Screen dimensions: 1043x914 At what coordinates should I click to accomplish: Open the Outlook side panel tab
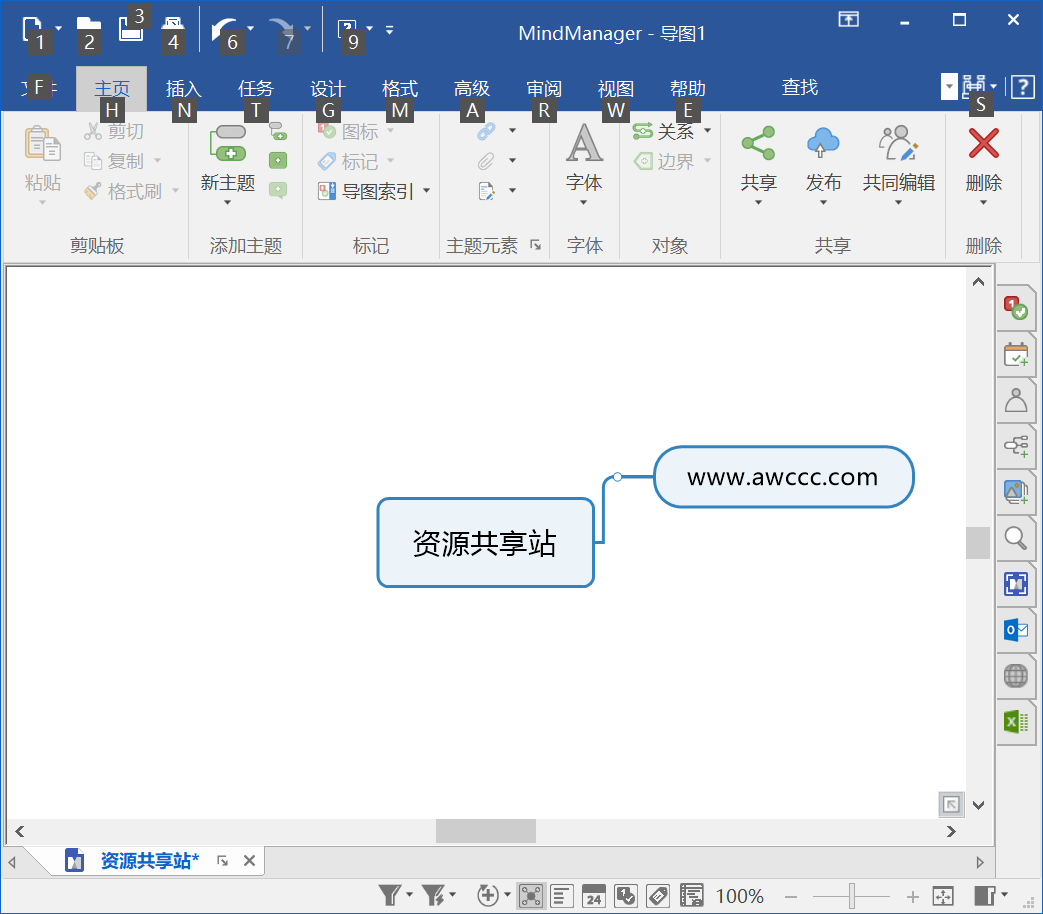pos(1016,629)
